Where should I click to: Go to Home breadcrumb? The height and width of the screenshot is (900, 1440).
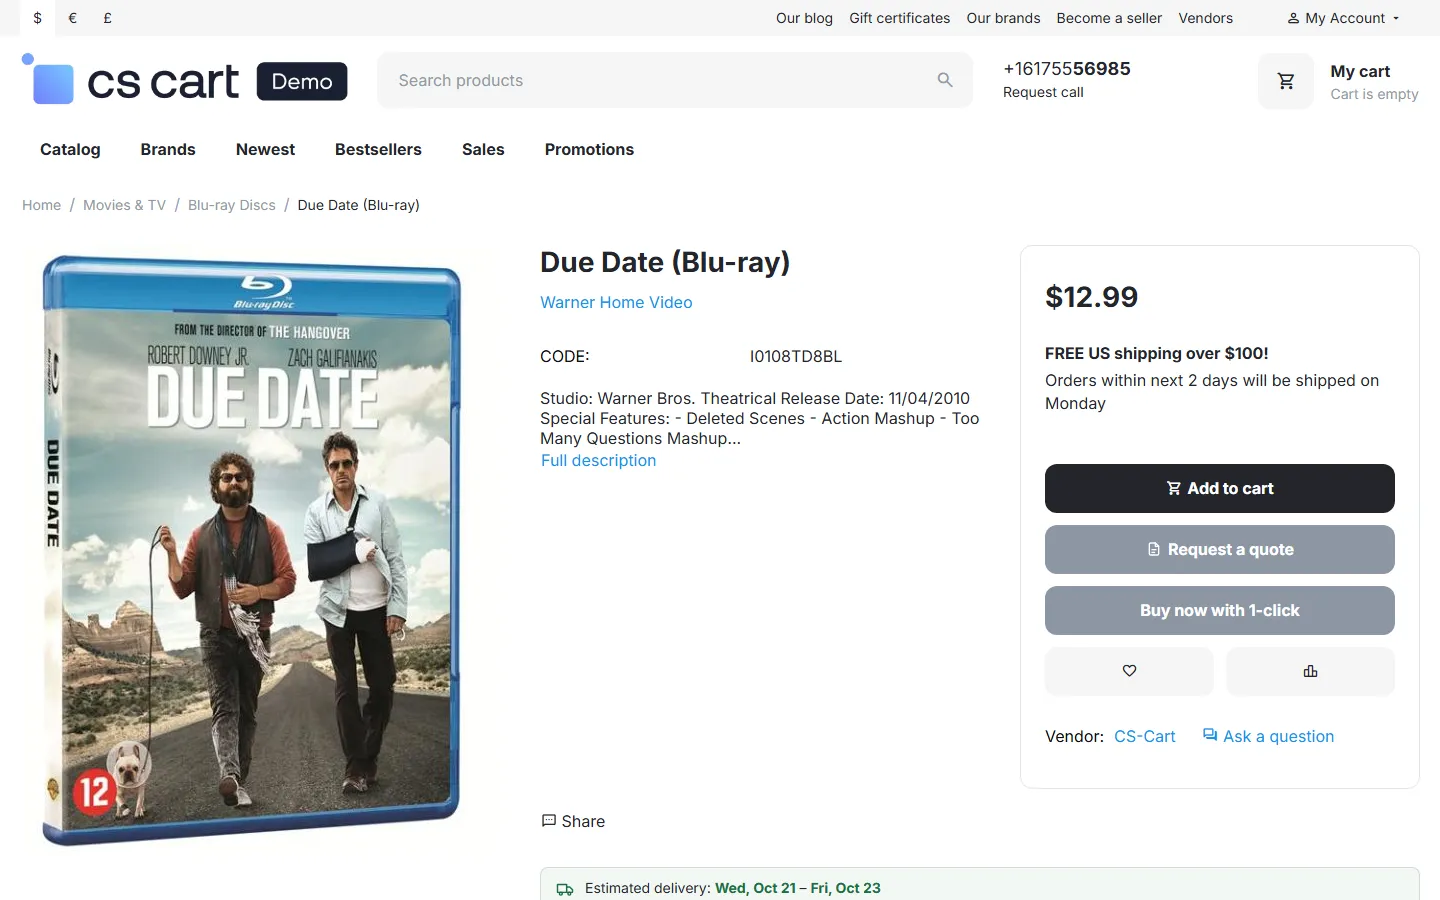(x=42, y=205)
